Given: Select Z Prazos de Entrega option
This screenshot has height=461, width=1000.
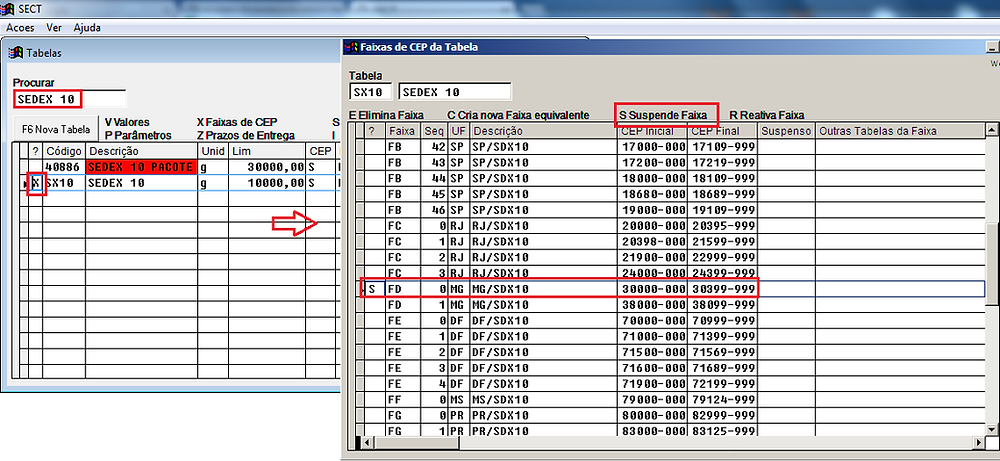Looking at the screenshot, I should [246, 135].
